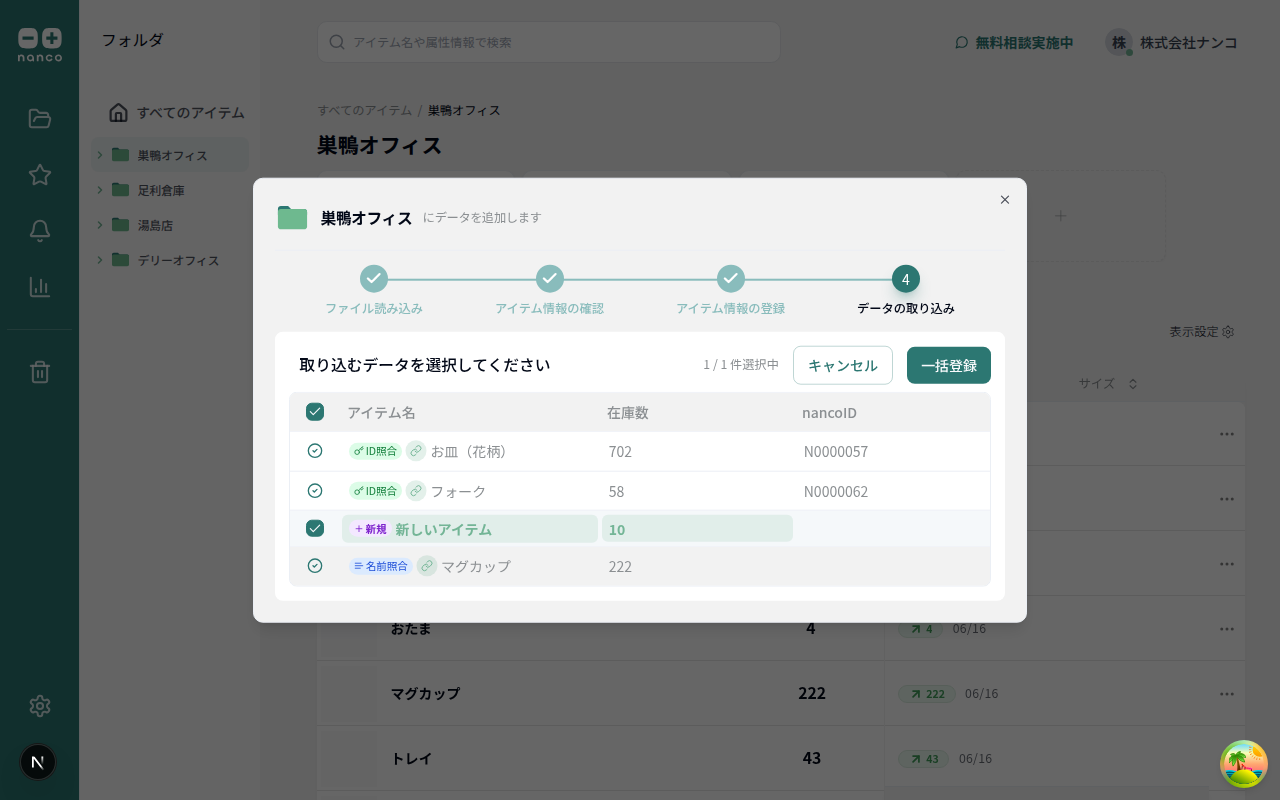Expand the デリーオフィス folder
Image resolution: width=1280 pixels, height=800 pixels.
99,260
